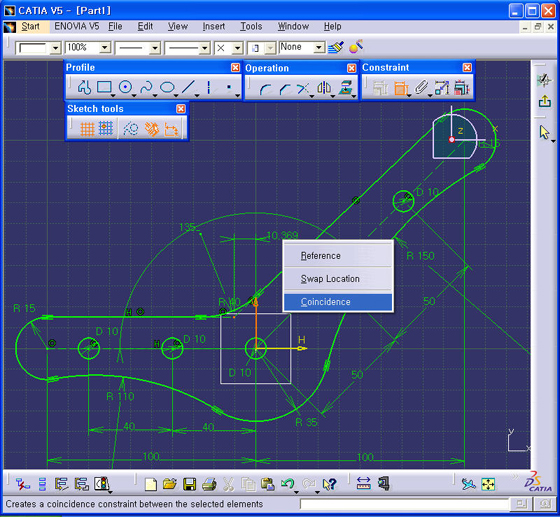Open the None layer dropdown
The width and height of the screenshot is (560, 517).
tap(319, 47)
